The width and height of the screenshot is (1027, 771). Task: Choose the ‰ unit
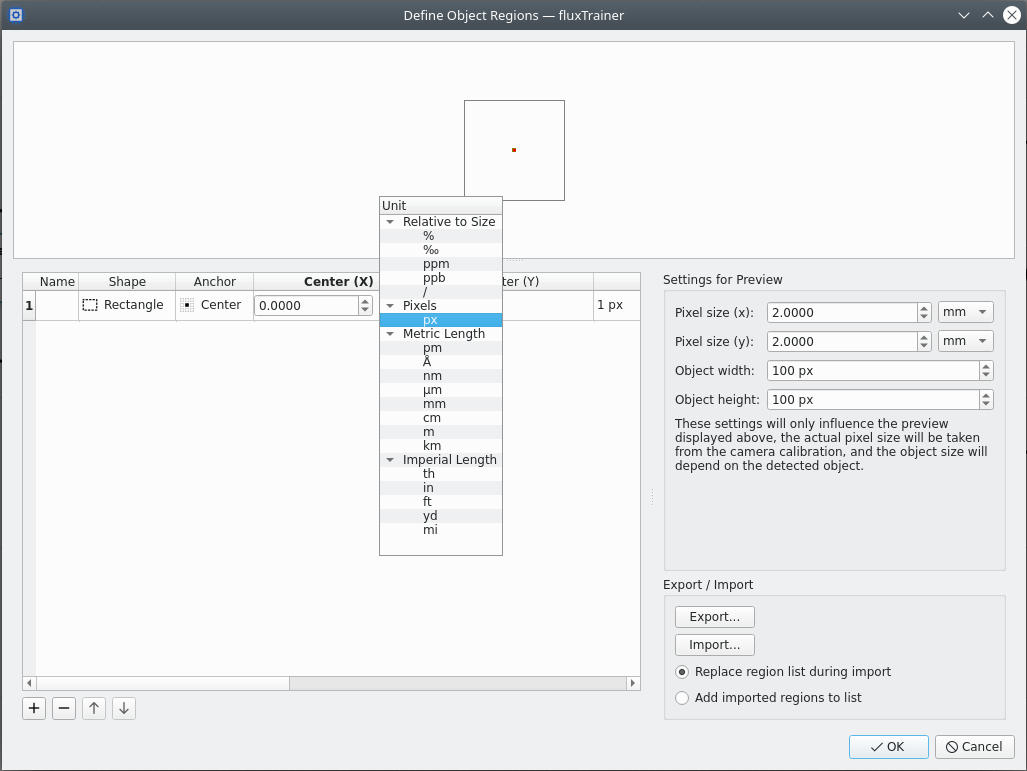(x=441, y=250)
